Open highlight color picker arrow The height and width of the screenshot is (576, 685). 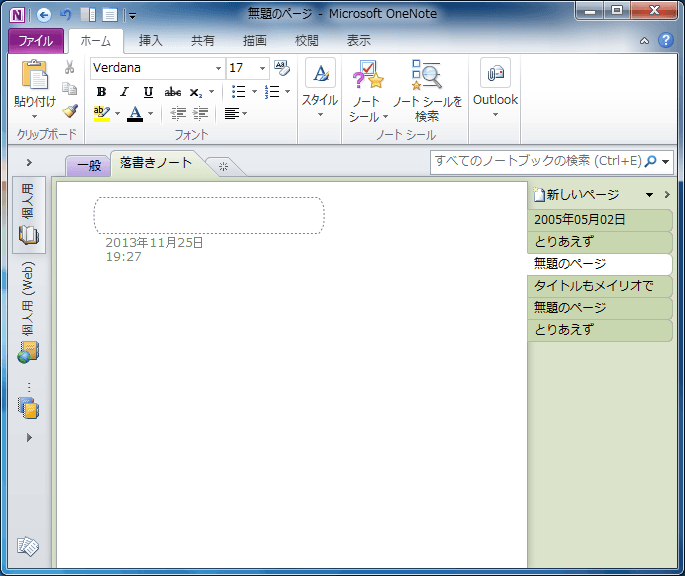(x=118, y=114)
